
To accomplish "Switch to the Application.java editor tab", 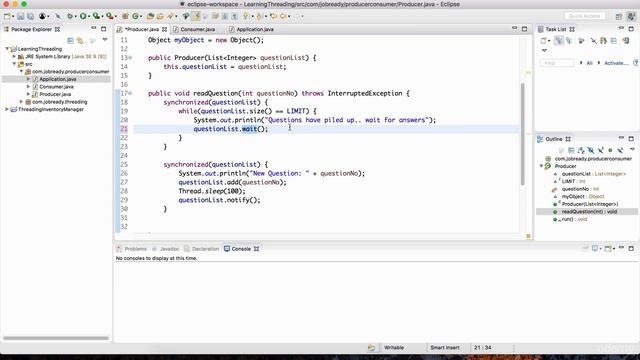I will (x=255, y=29).
